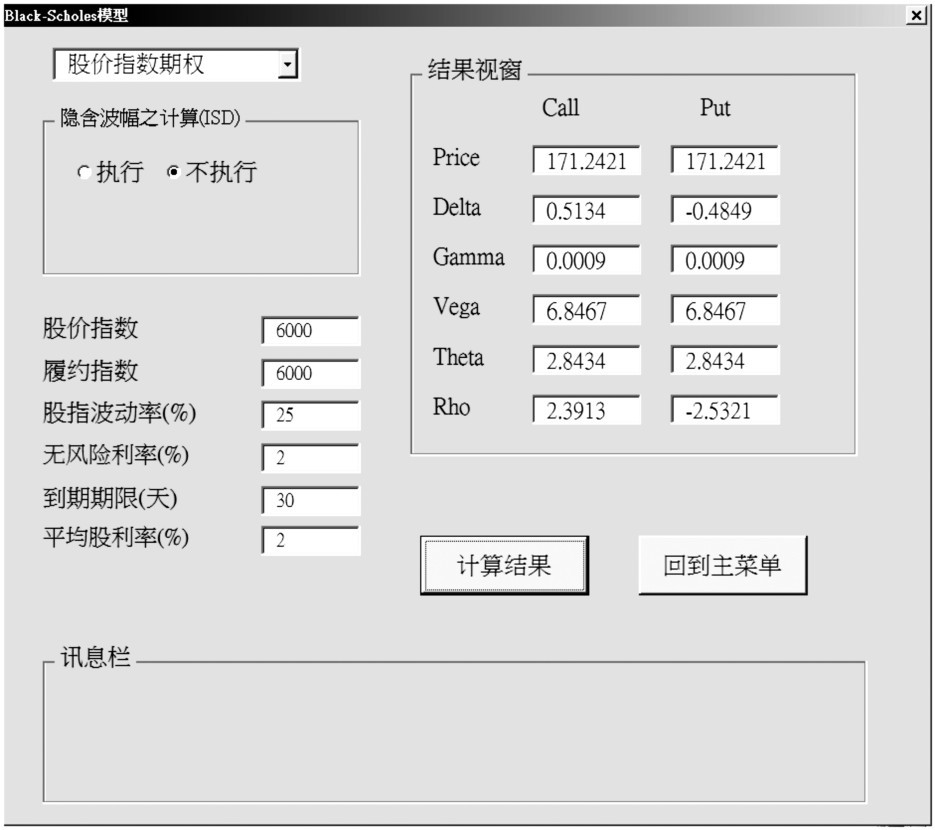Select the 不执行 radio button
The width and height of the screenshot is (935, 830).
pos(174,173)
